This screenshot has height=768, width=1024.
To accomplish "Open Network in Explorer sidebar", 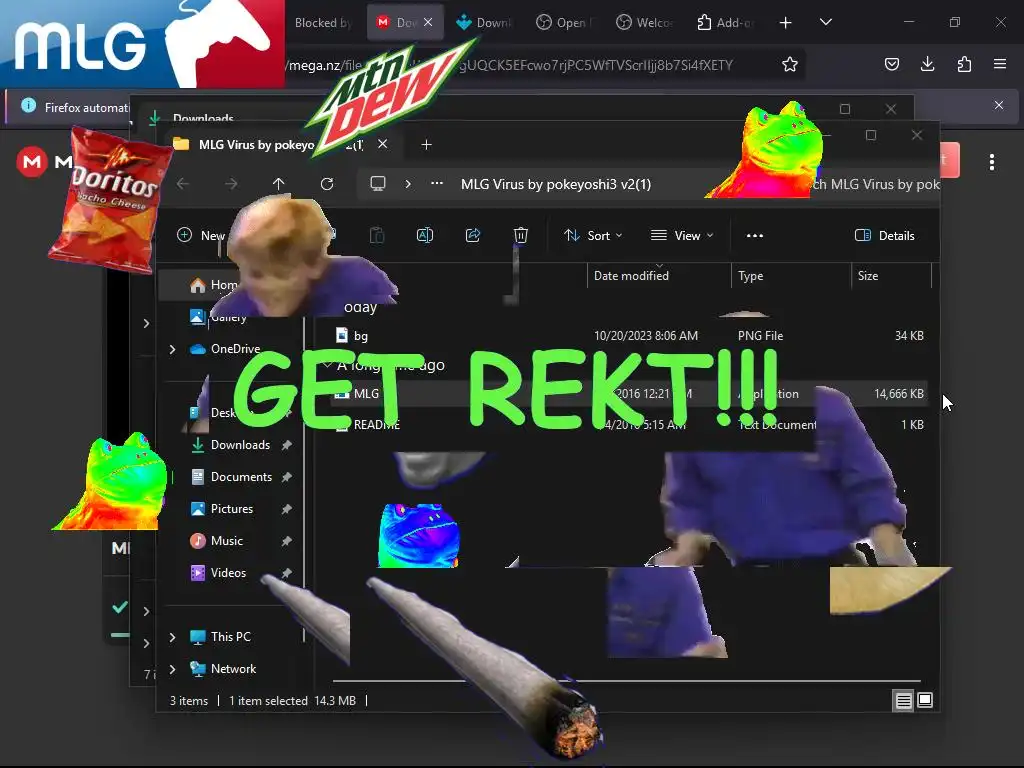I will pyautogui.click(x=222, y=669).
